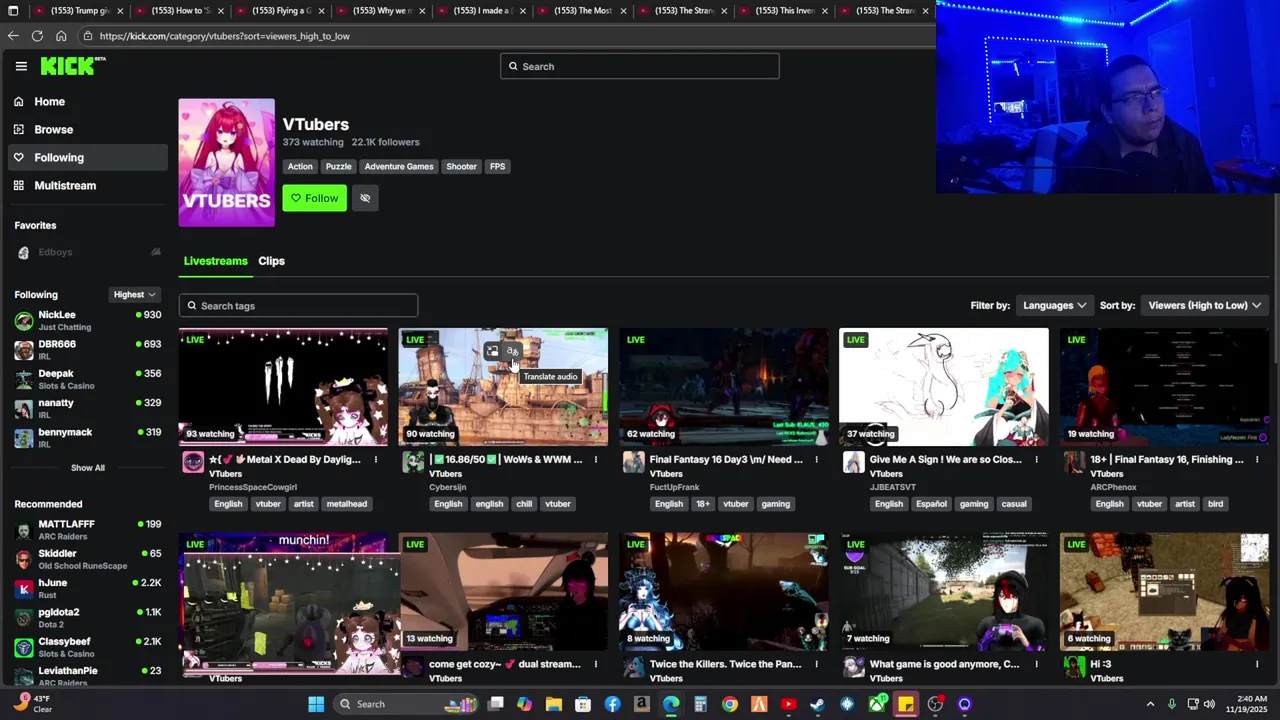Screen dimensions: 1280x720
Task: Click the PrincessSpaceCowgirl streamer avatar
Action: pos(193,461)
